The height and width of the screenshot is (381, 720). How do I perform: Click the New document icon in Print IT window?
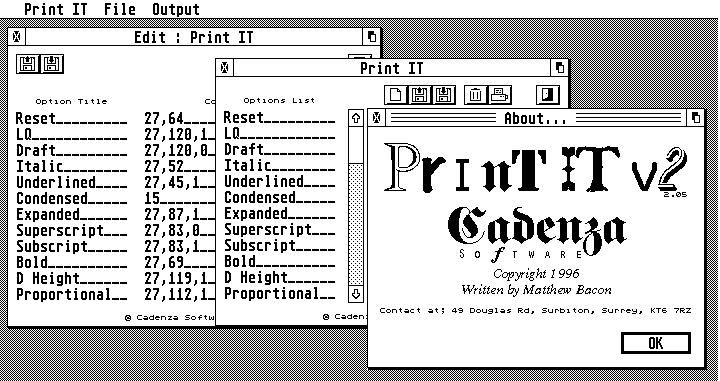(396, 95)
